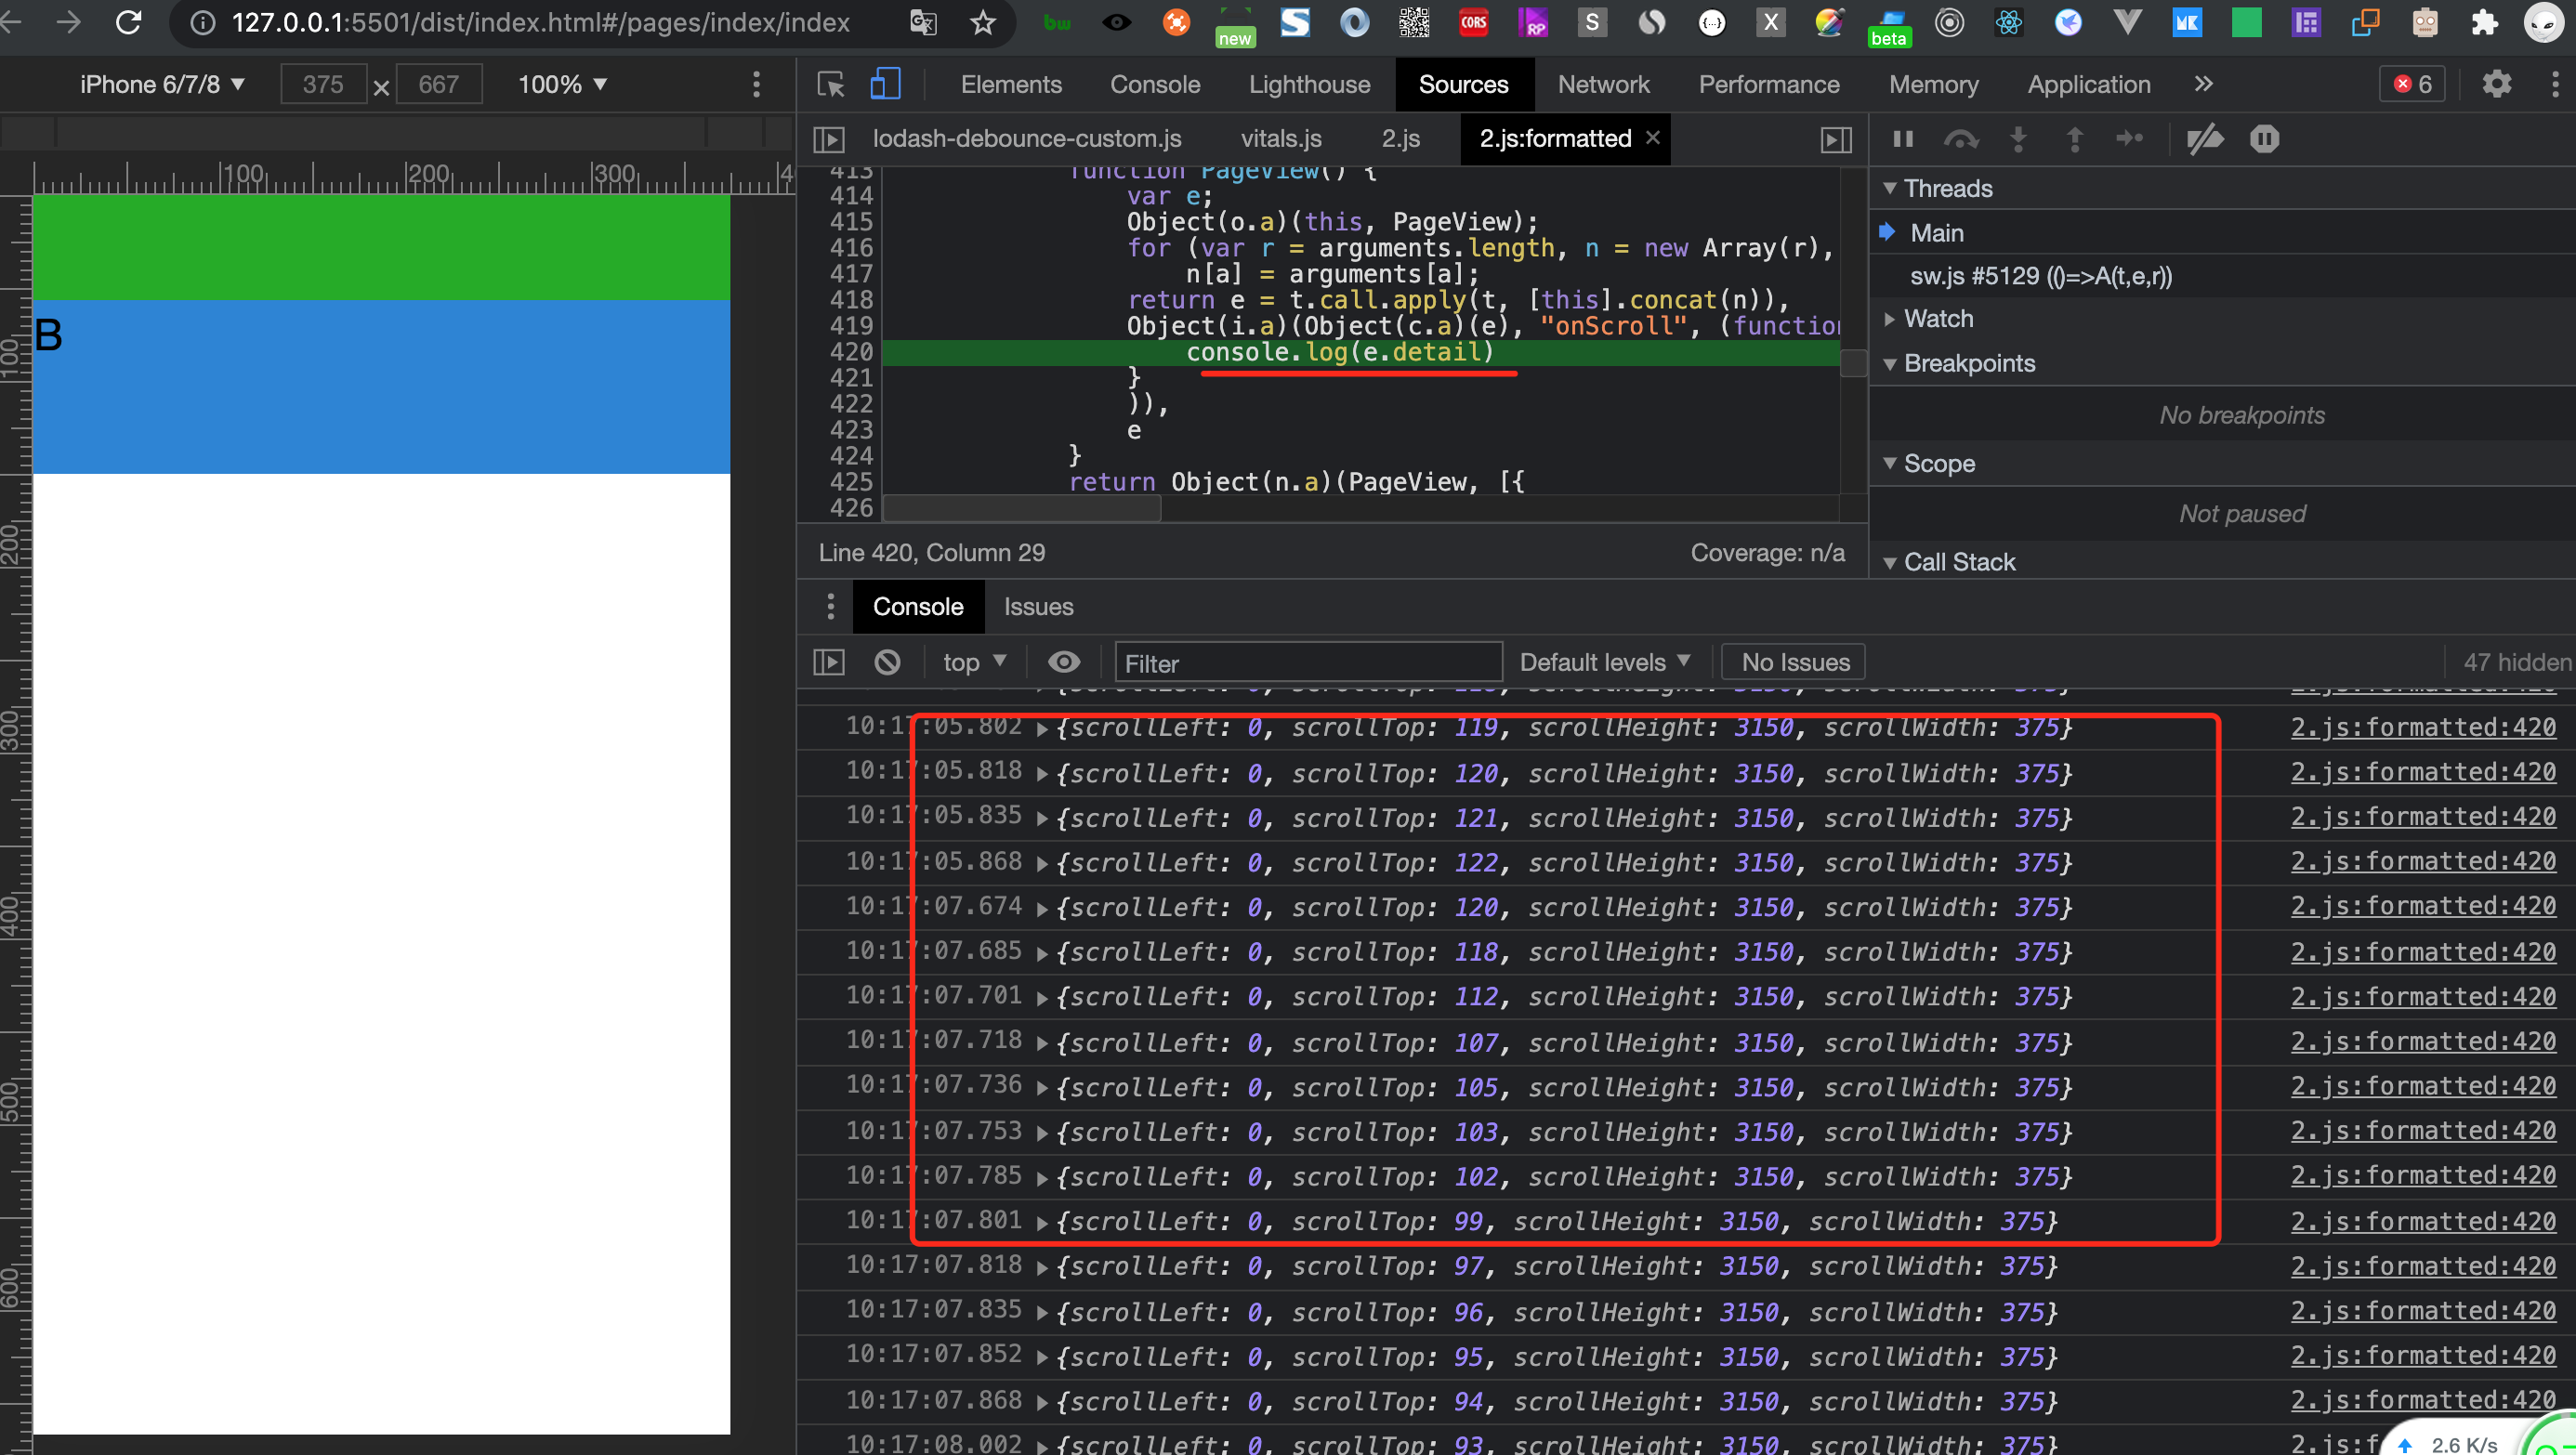Open the Issues tab
Image resolution: width=2576 pixels, height=1455 pixels.
[1038, 606]
